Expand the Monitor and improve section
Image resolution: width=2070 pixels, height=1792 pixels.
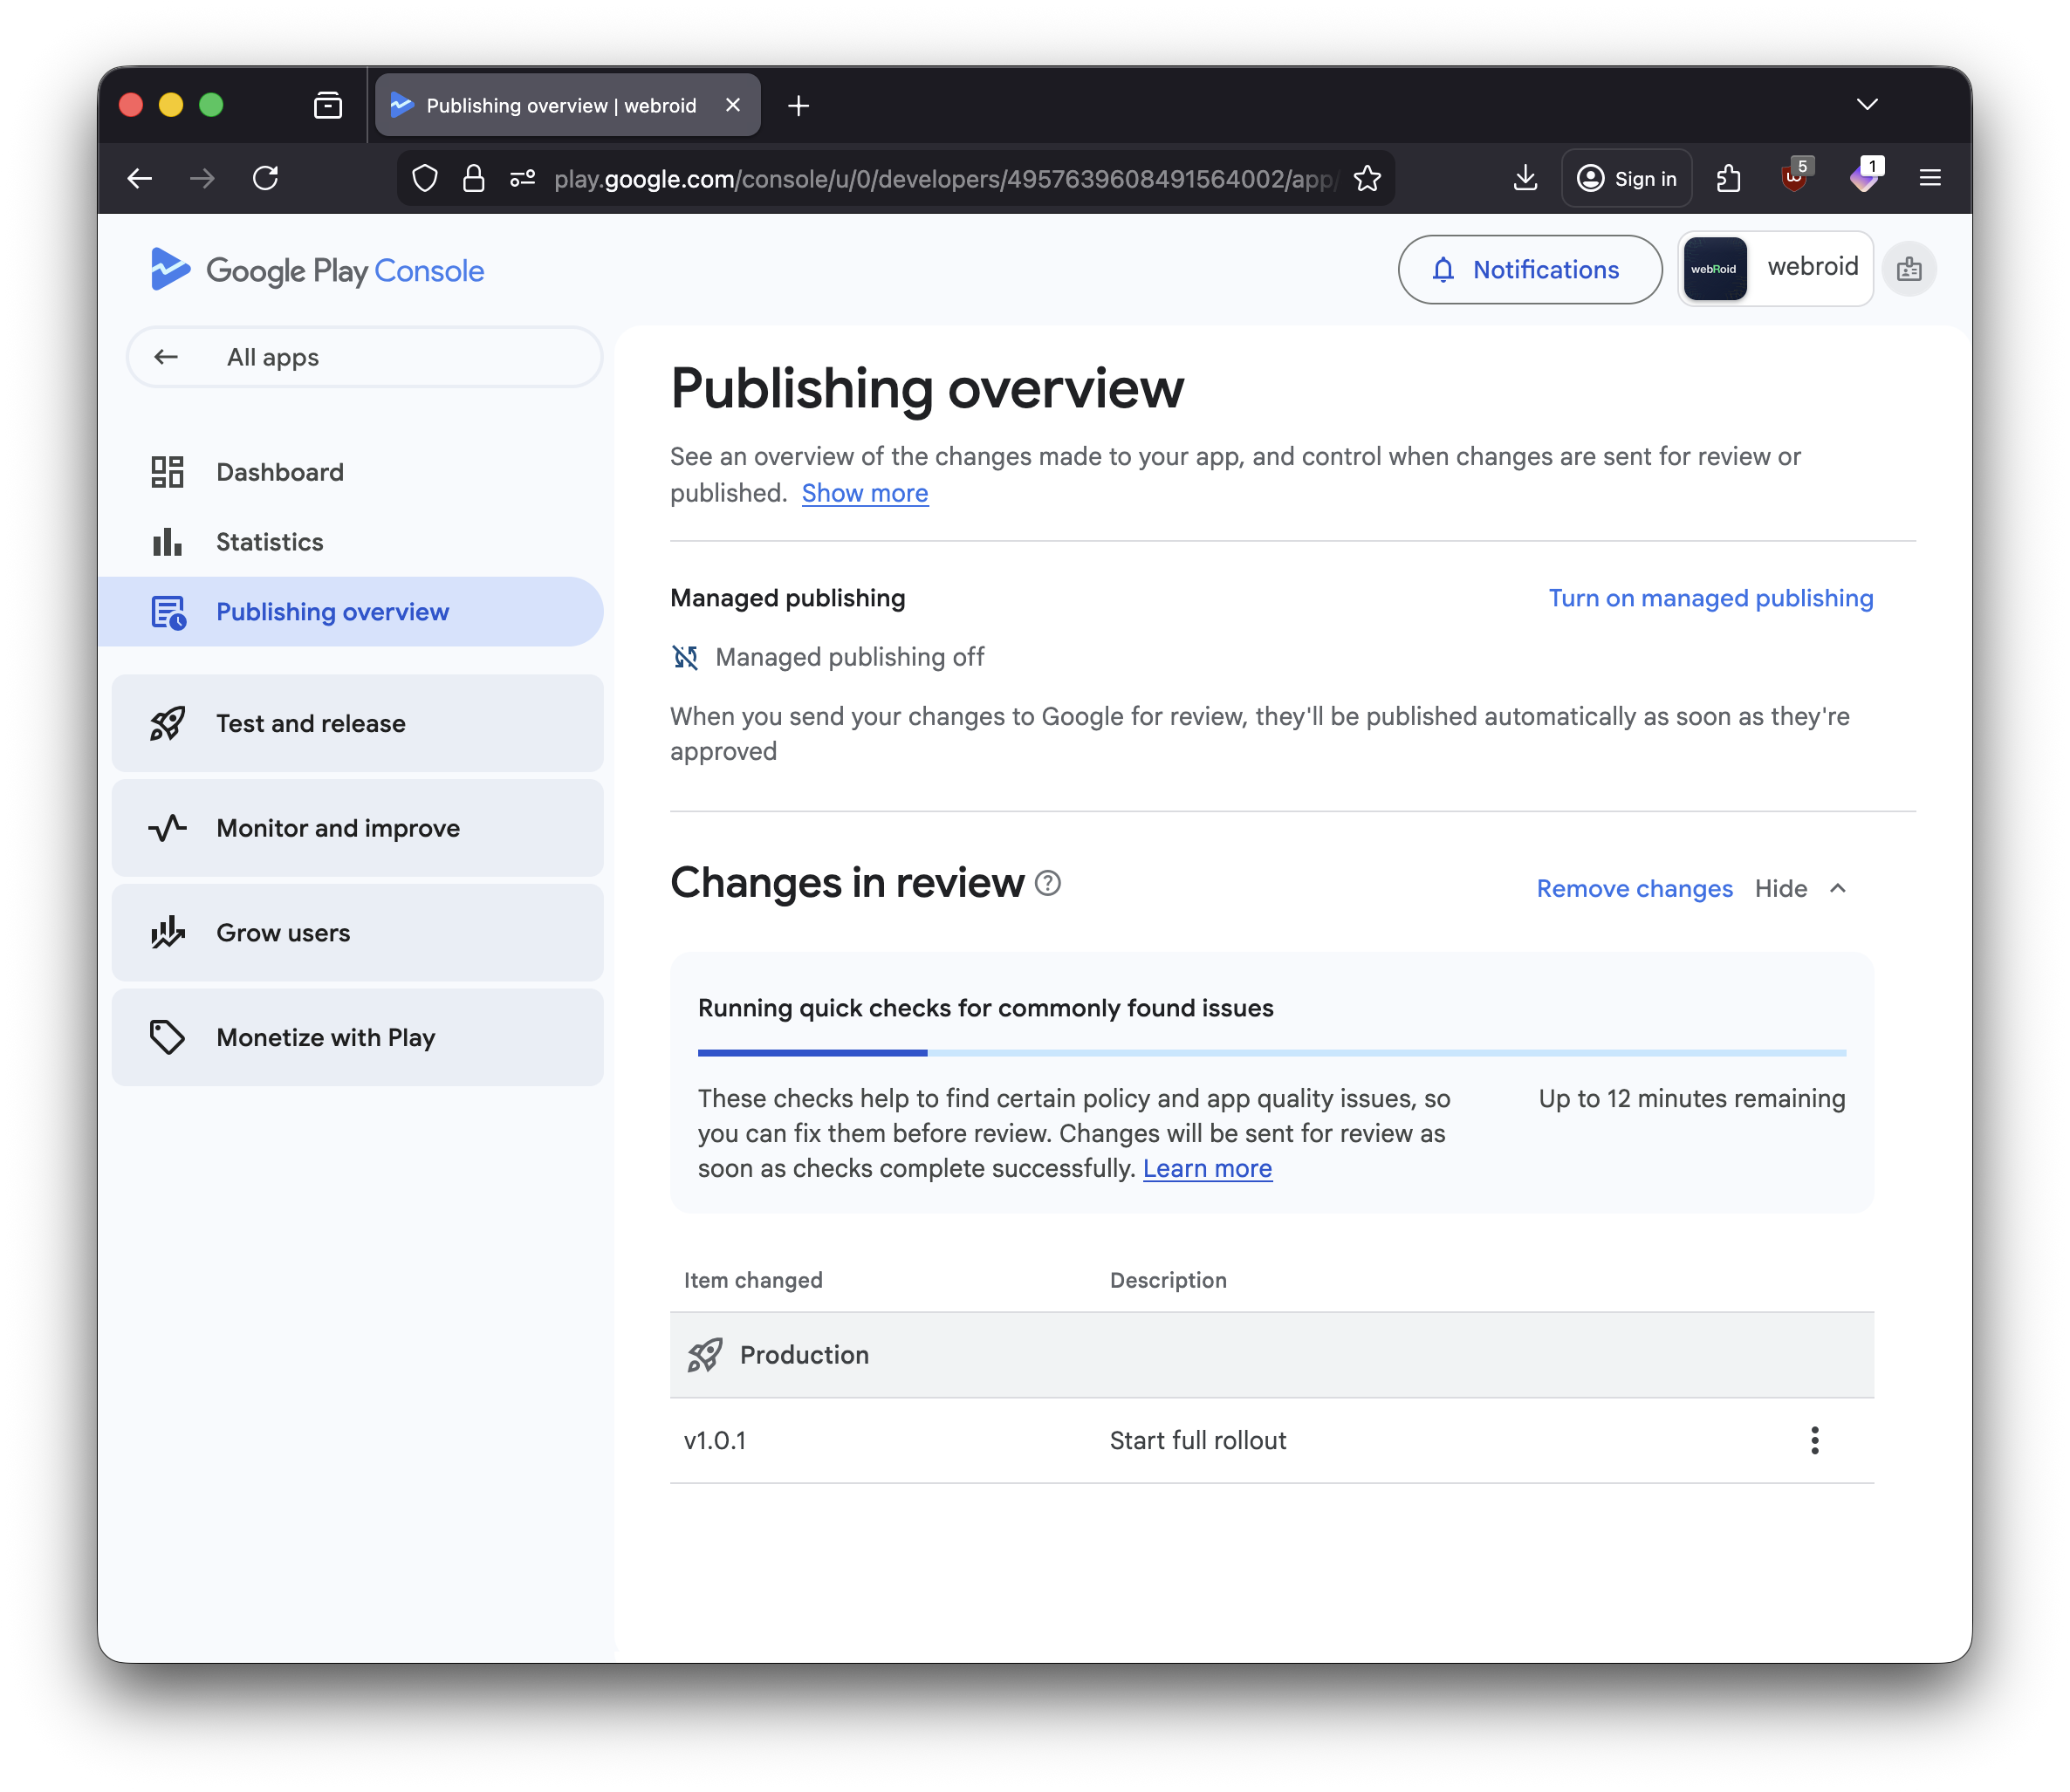(358, 828)
